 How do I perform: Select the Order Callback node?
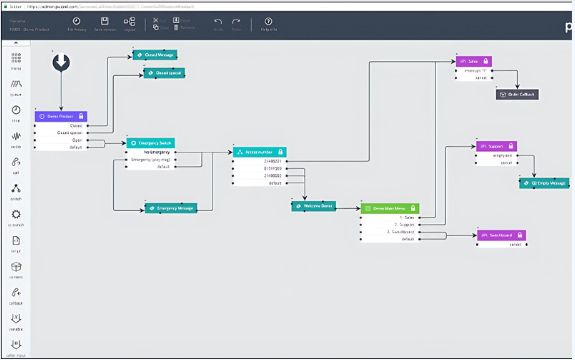[517, 95]
